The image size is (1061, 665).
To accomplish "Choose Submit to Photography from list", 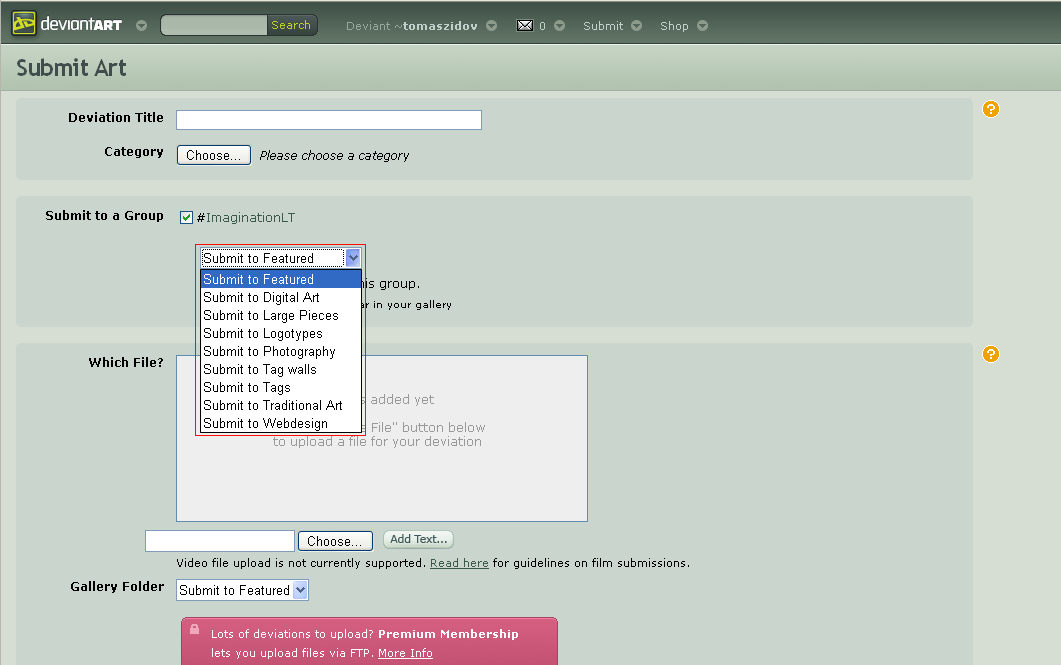I will click(269, 351).
